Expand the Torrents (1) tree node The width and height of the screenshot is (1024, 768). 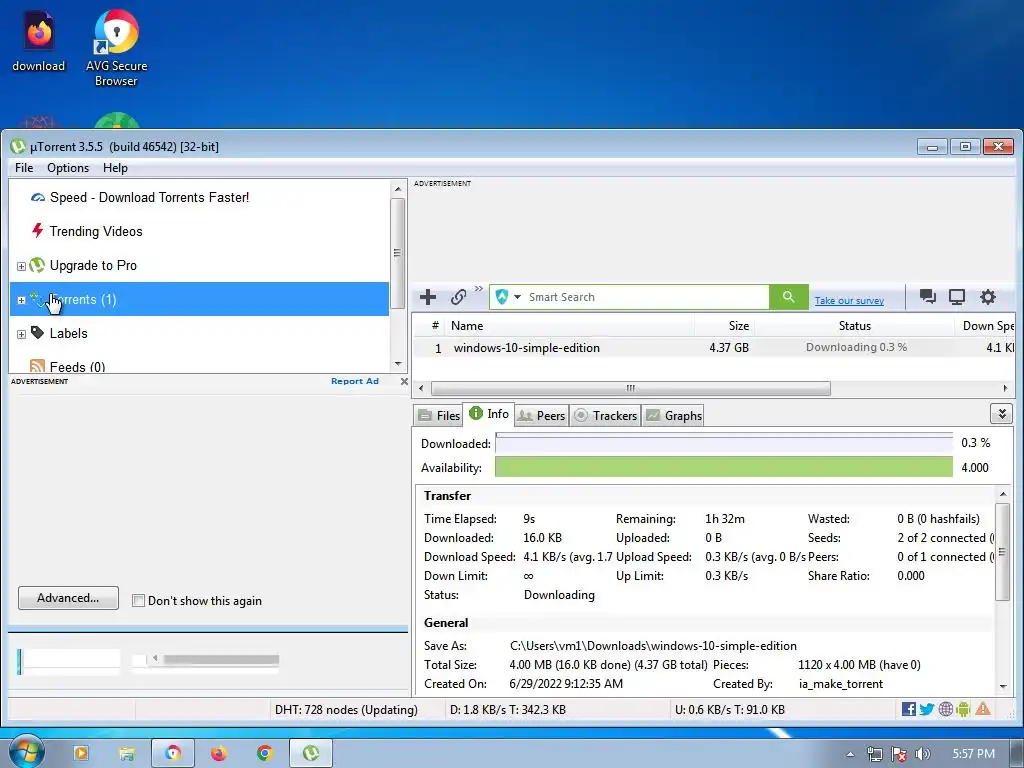[21, 300]
